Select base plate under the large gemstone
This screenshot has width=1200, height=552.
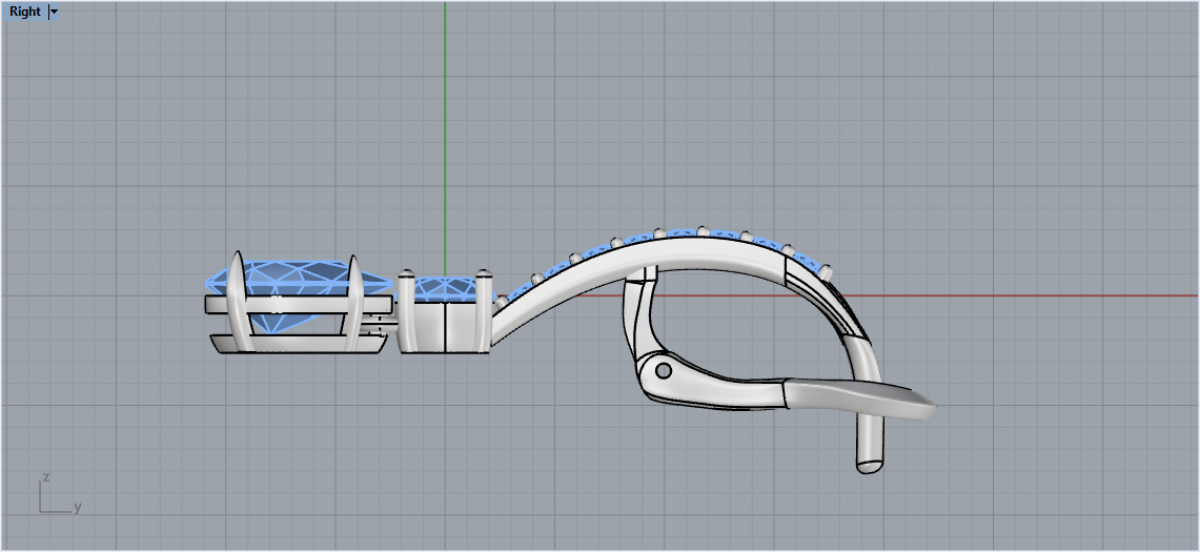pos(300,344)
